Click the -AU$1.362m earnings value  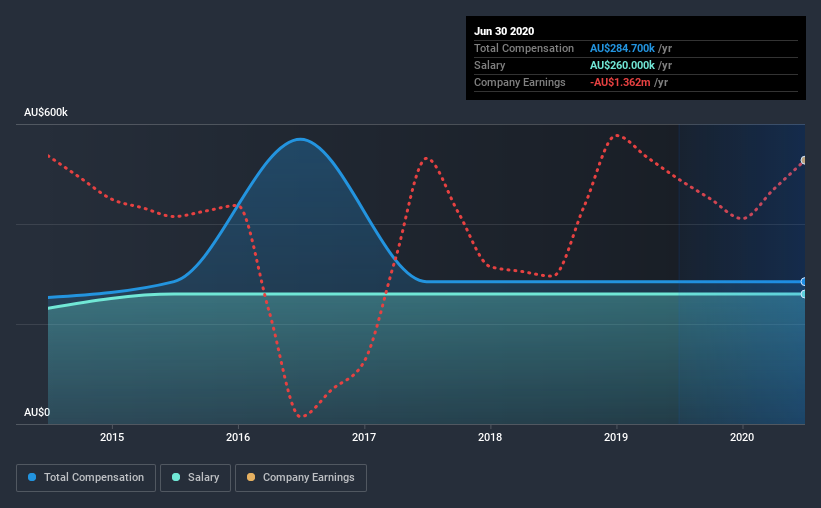point(620,83)
